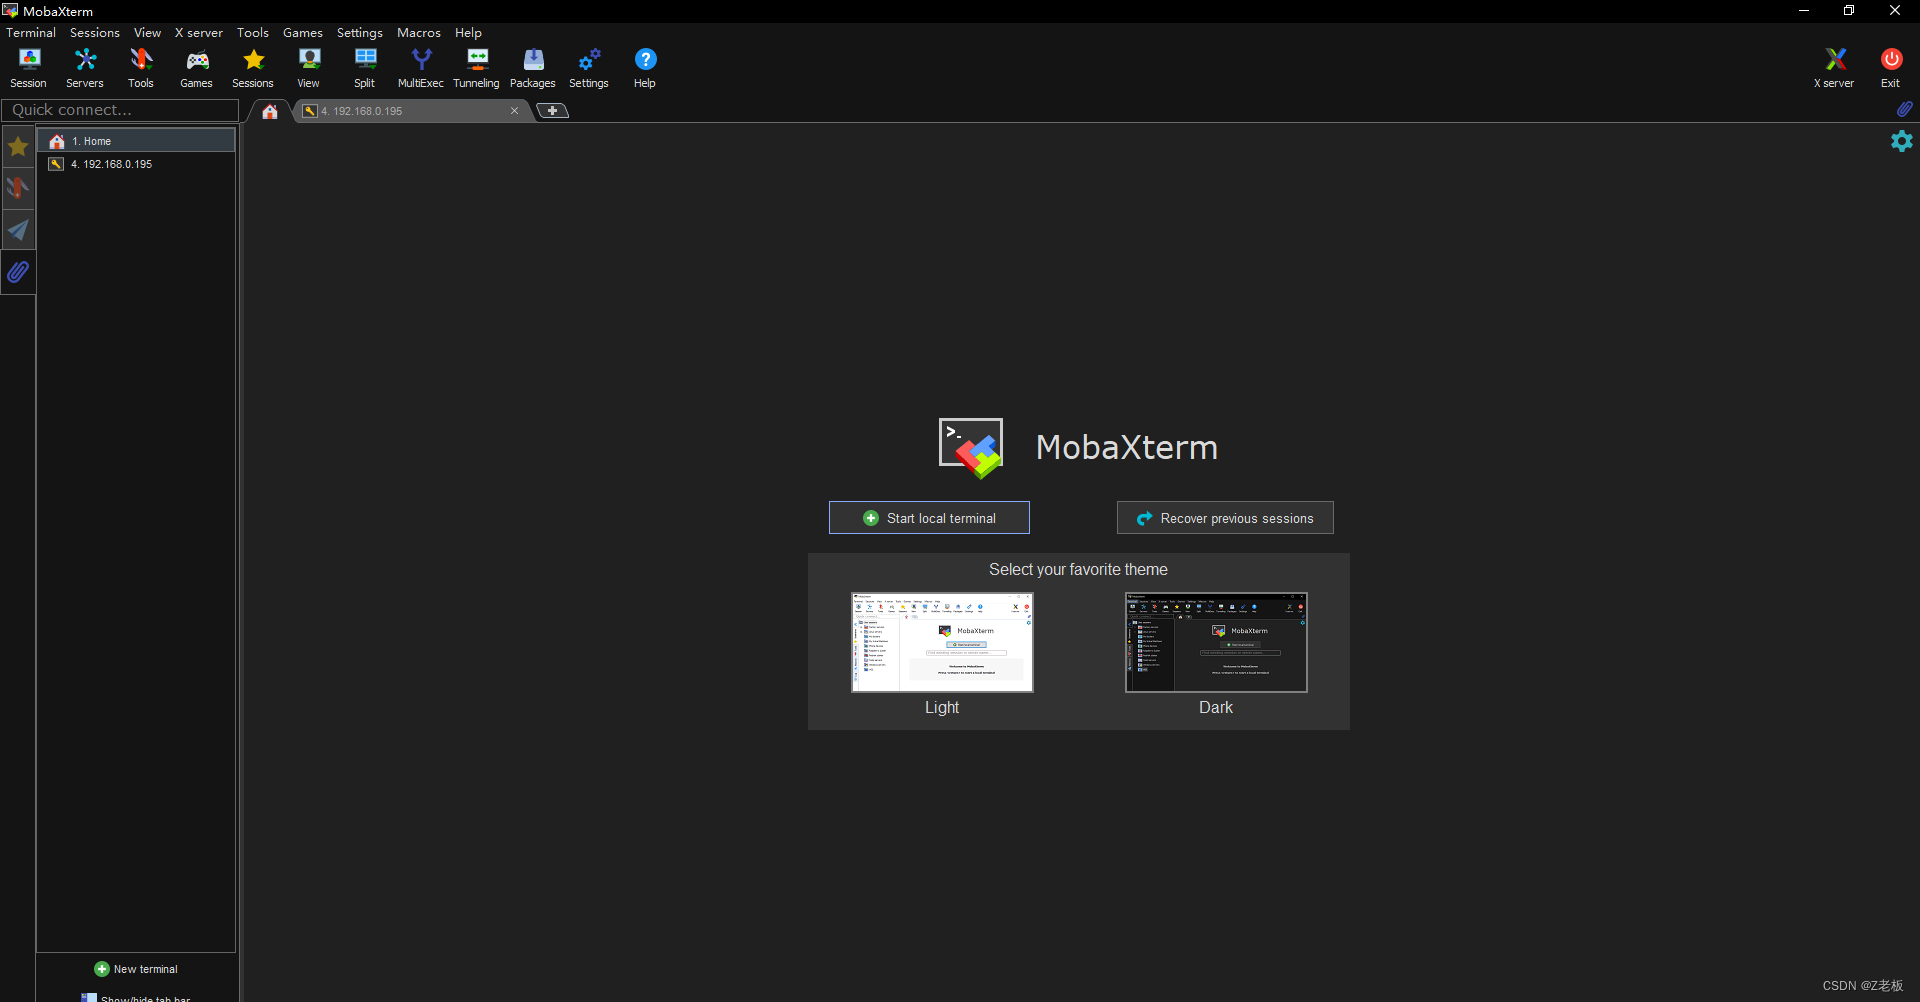Open the Tools toolbar icon
The height and width of the screenshot is (1002, 1920).
click(141, 68)
